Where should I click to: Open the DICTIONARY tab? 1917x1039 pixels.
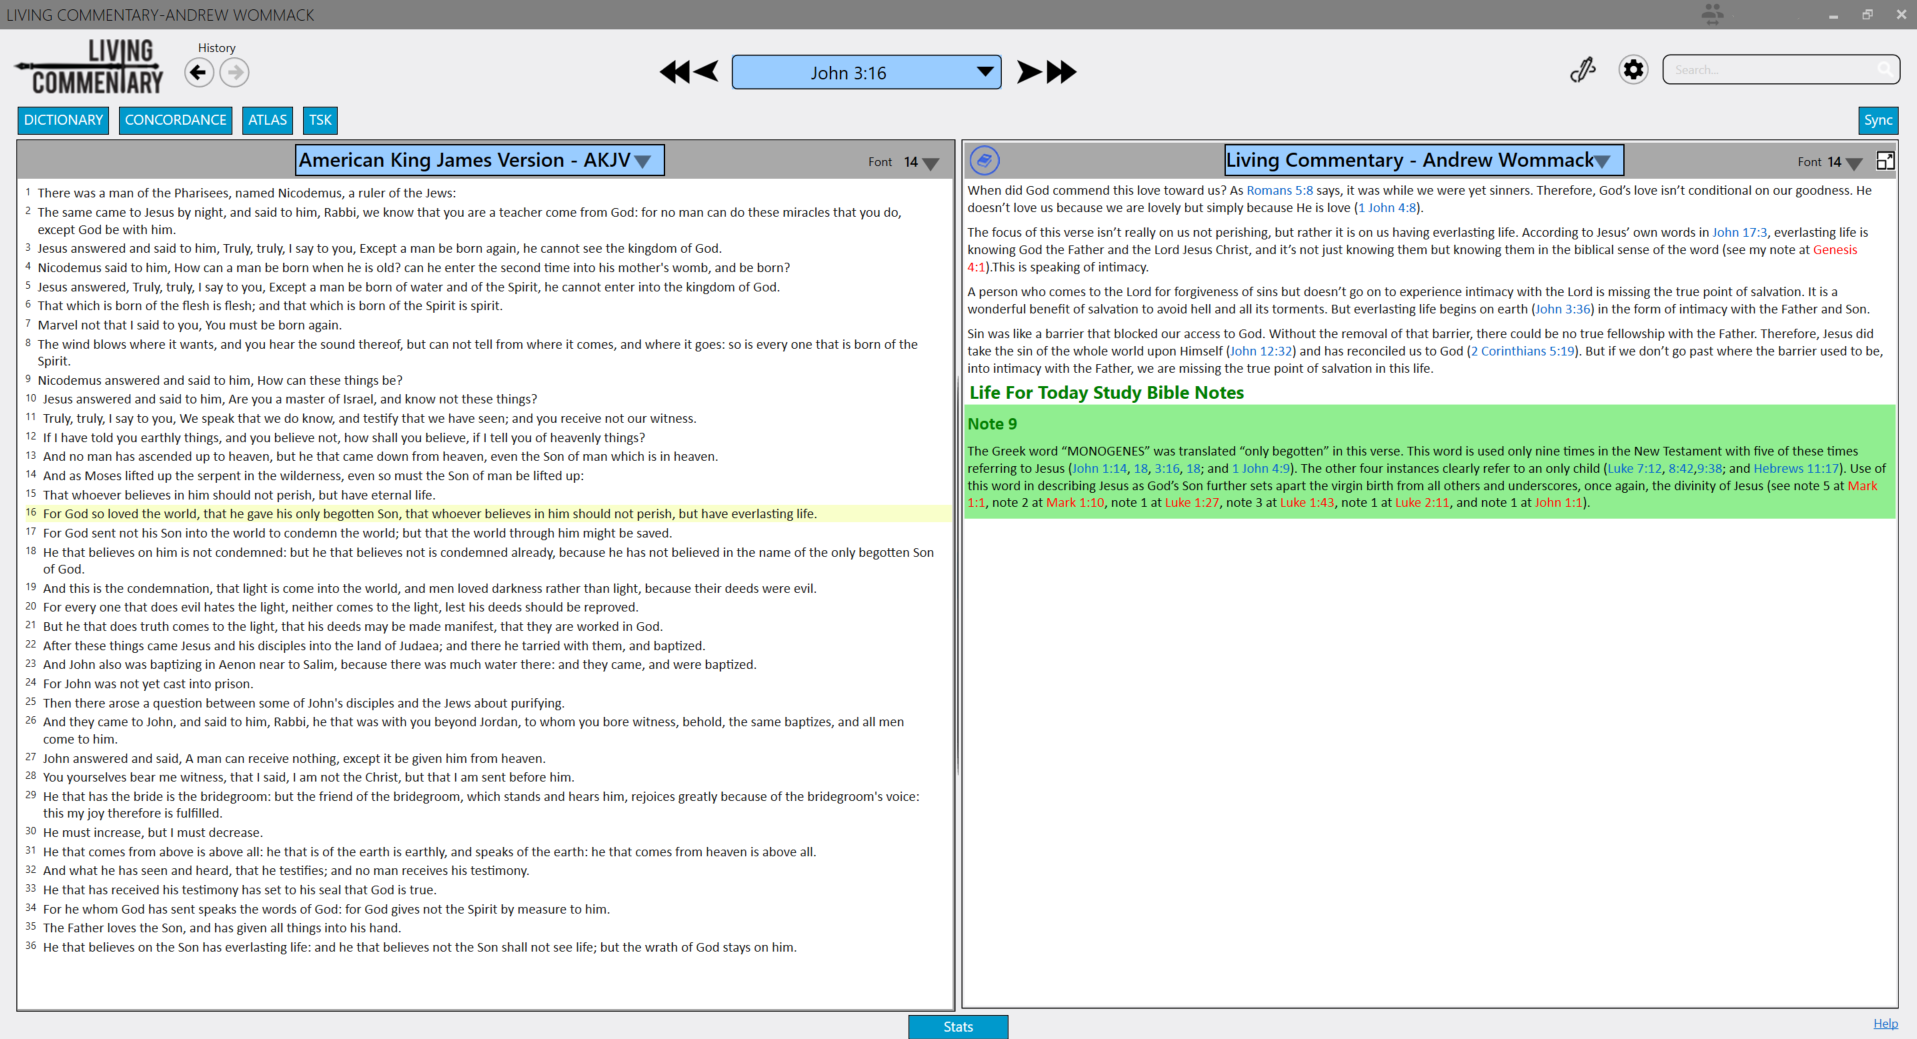(63, 120)
